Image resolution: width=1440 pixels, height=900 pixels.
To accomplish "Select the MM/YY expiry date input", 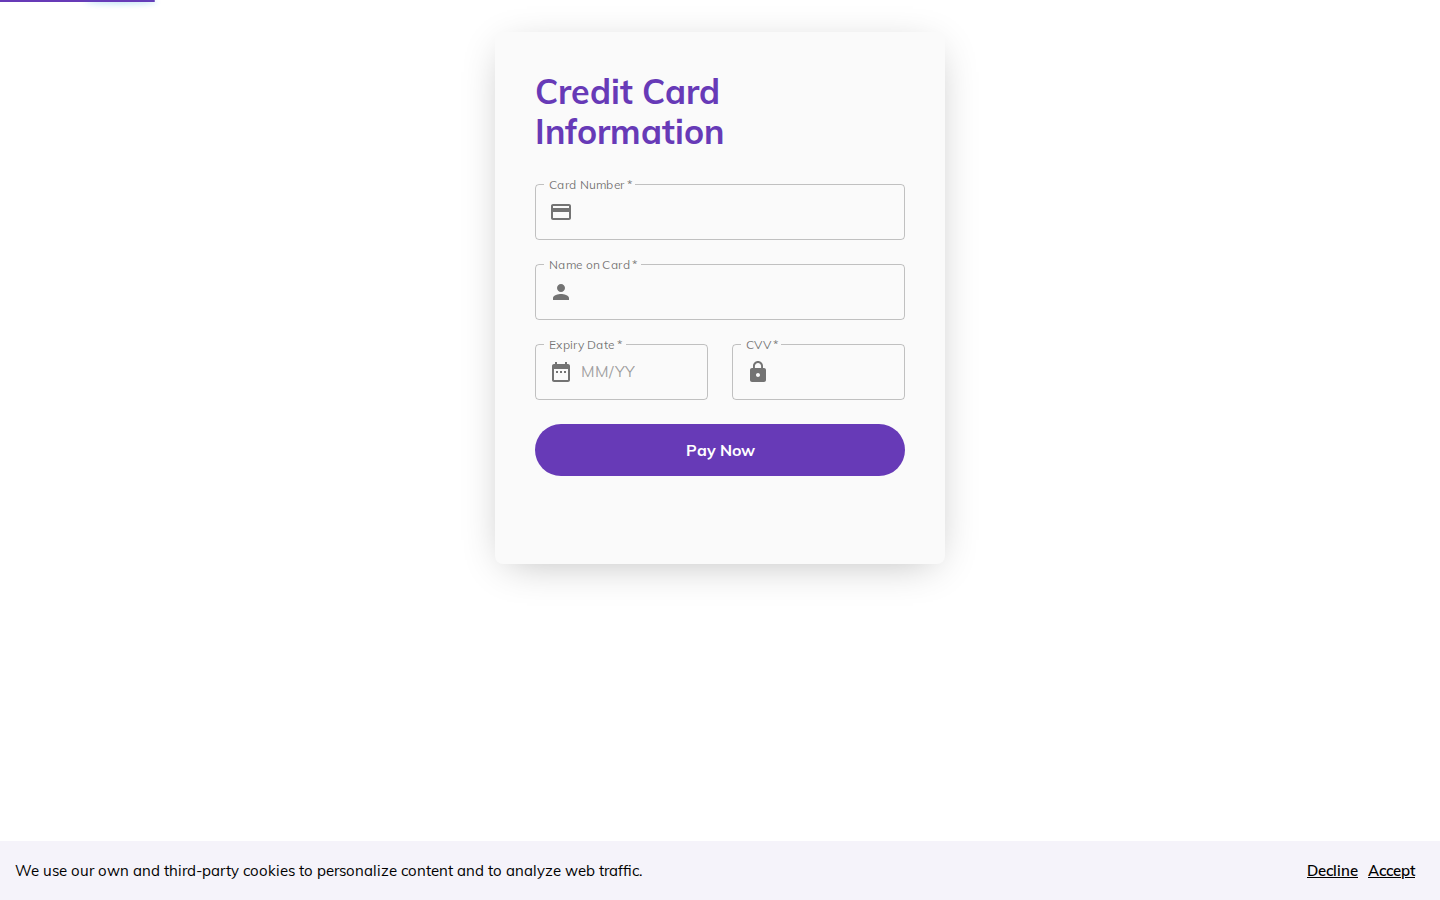I will tap(621, 372).
